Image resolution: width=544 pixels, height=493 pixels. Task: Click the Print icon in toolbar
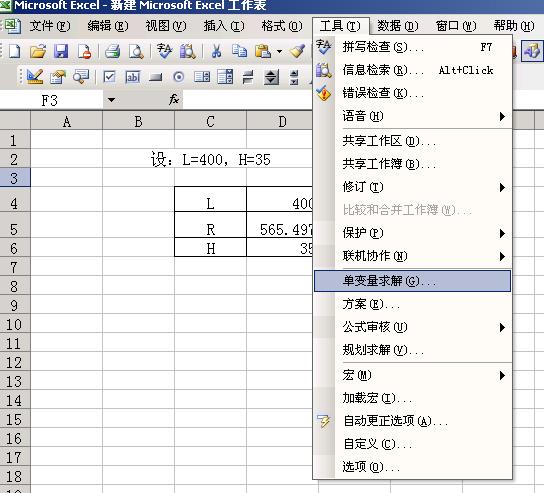coord(112,52)
